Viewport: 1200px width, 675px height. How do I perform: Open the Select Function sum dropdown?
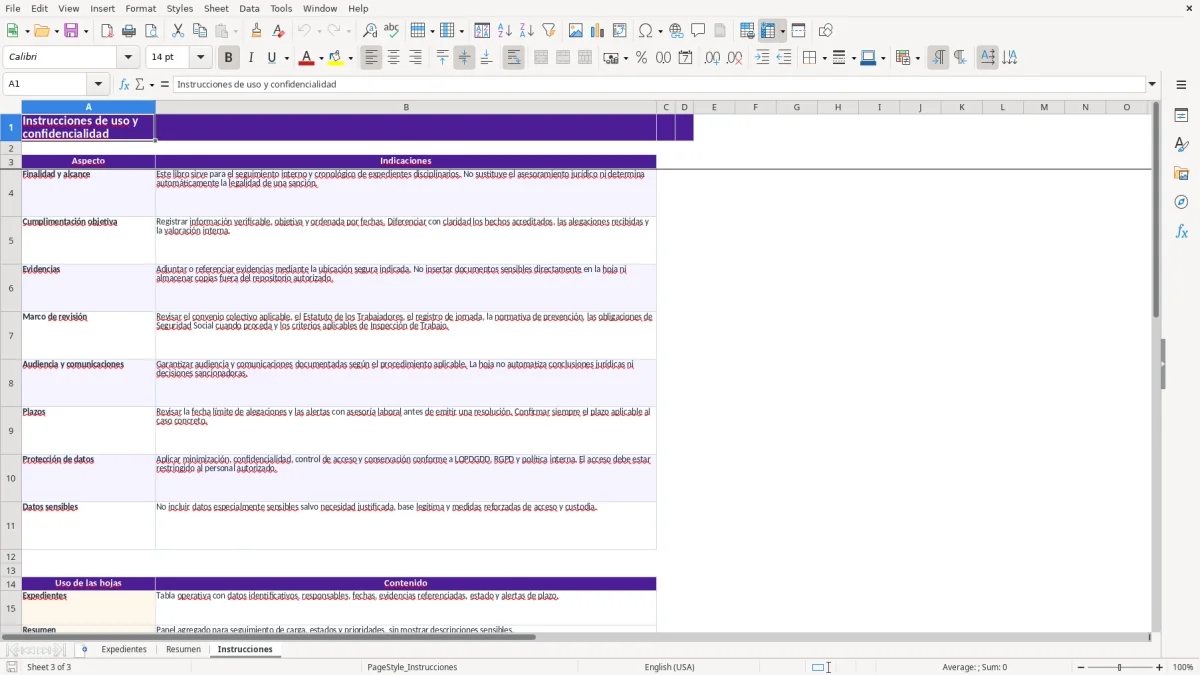click(152, 84)
